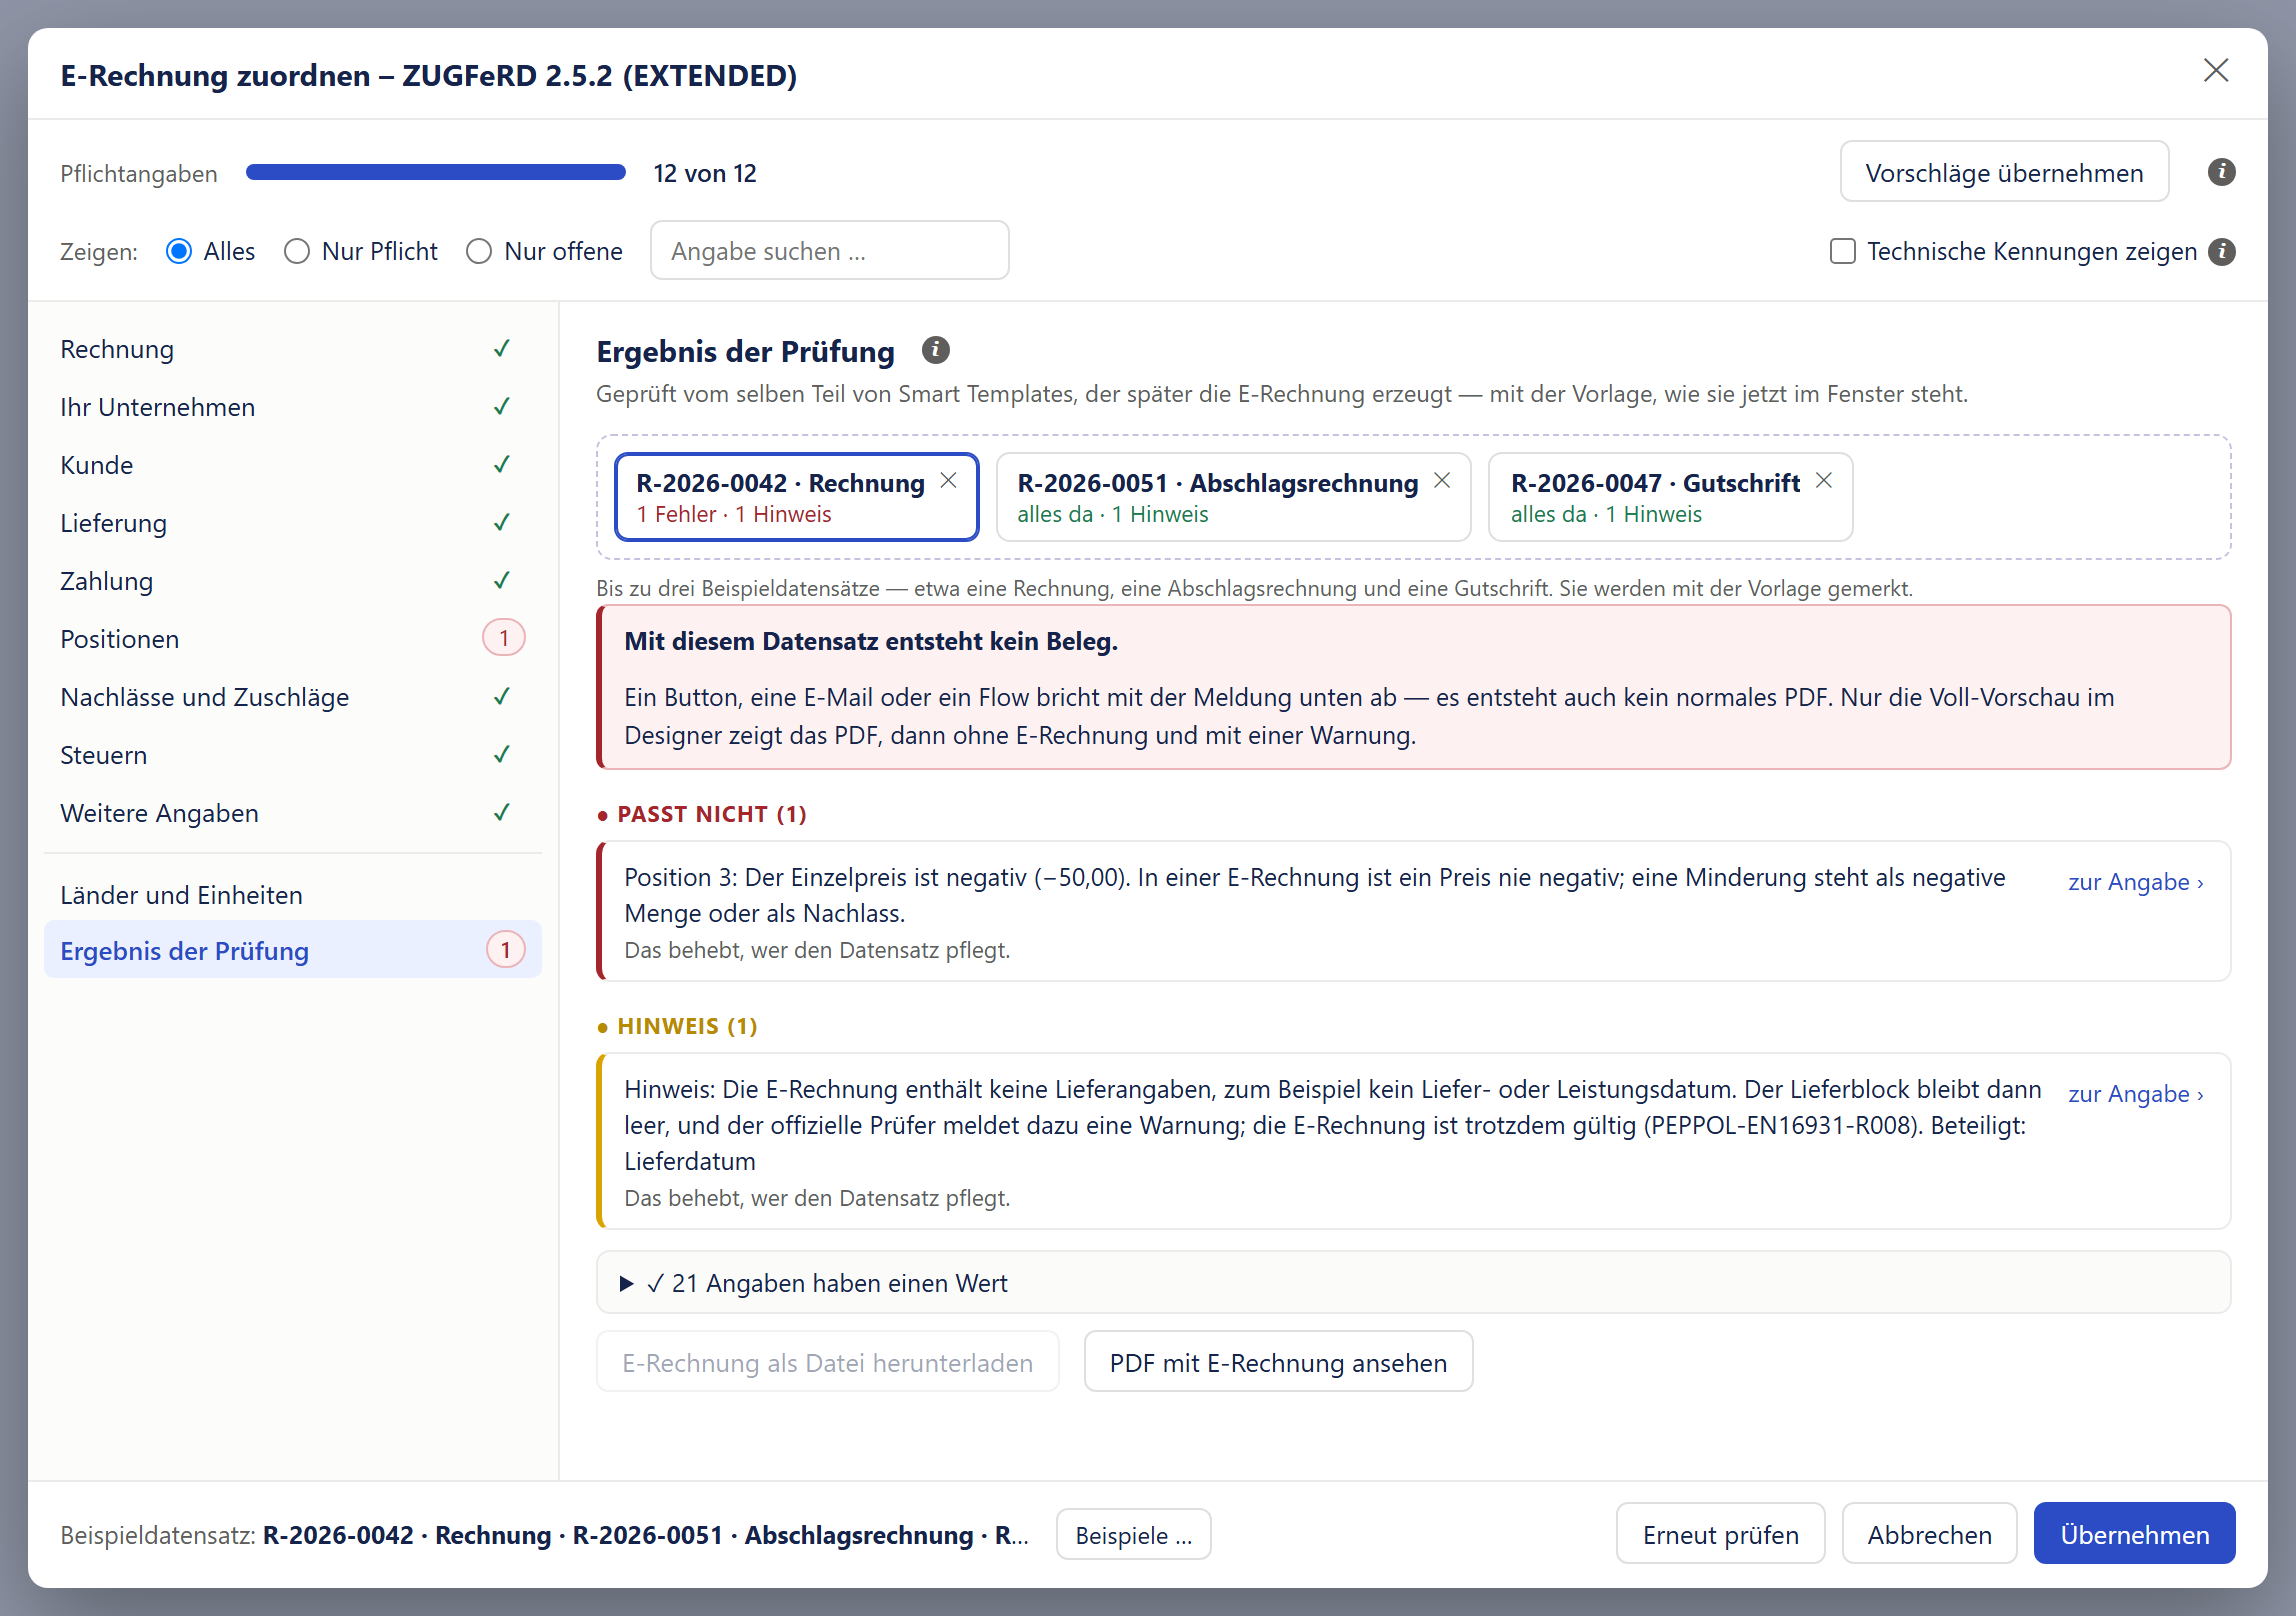This screenshot has width=2296, height=1616.
Task: Remove the R-2026-0051 Abschlagsrechnung chip
Action: click(1442, 481)
